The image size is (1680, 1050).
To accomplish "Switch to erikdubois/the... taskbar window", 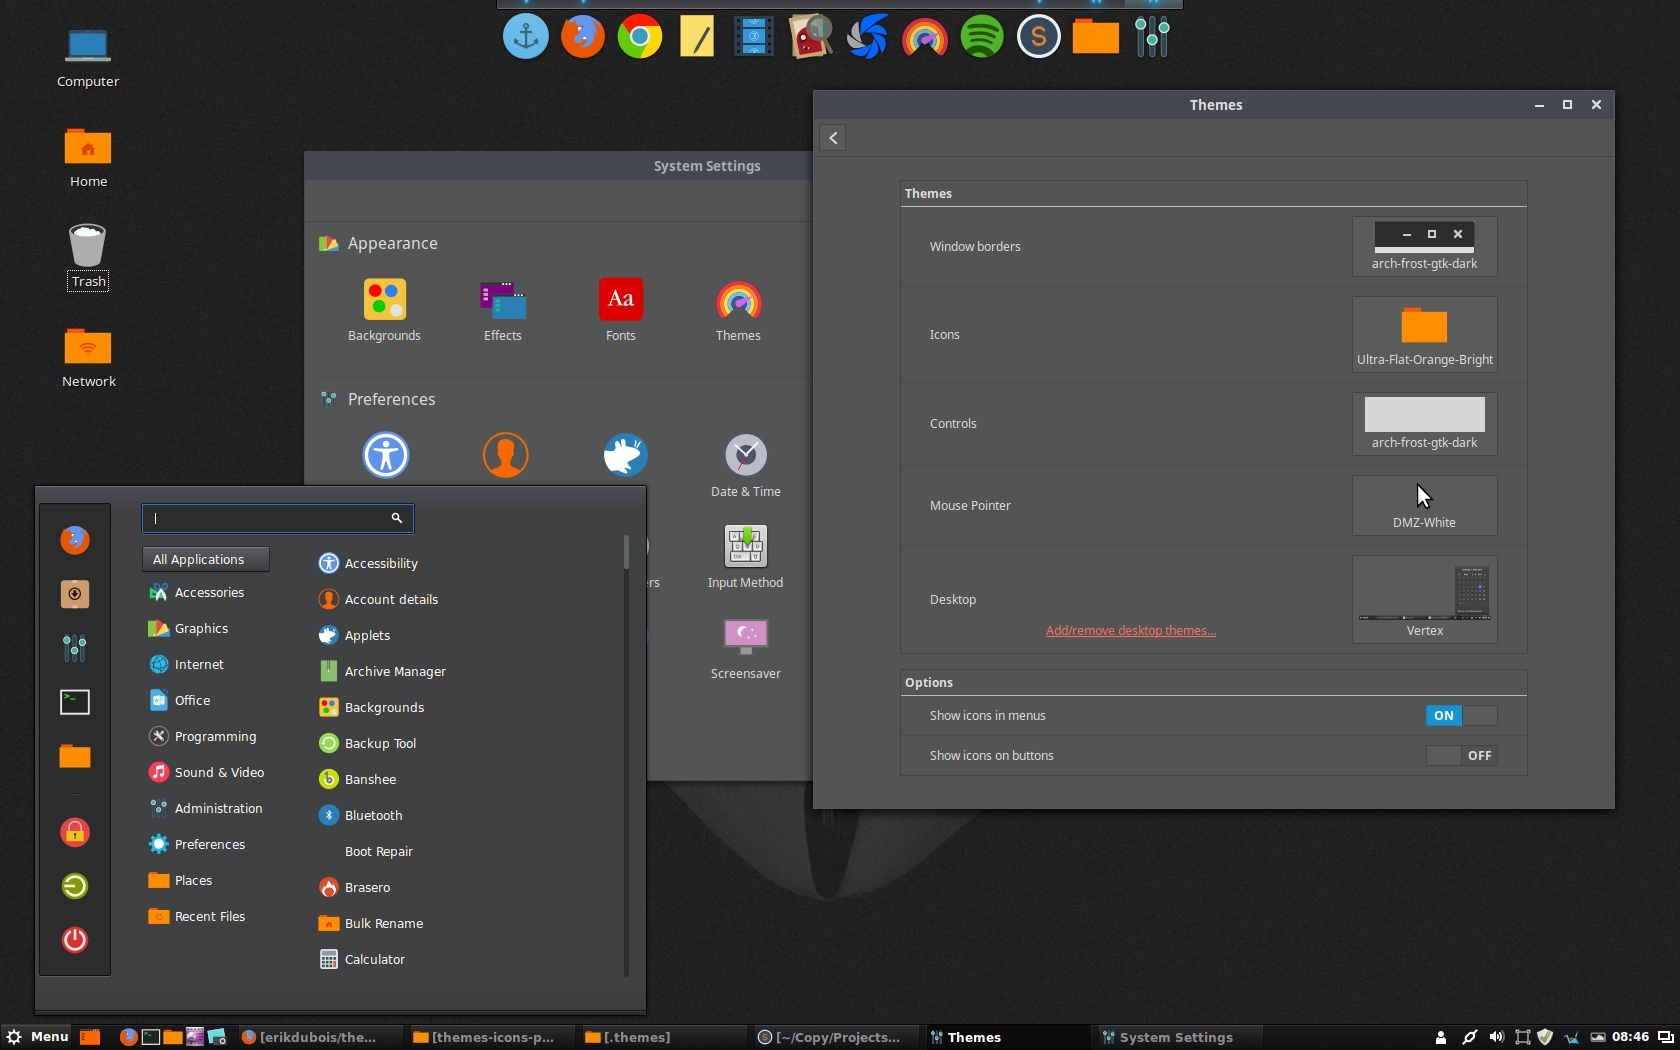I will tap(318, 1037).
